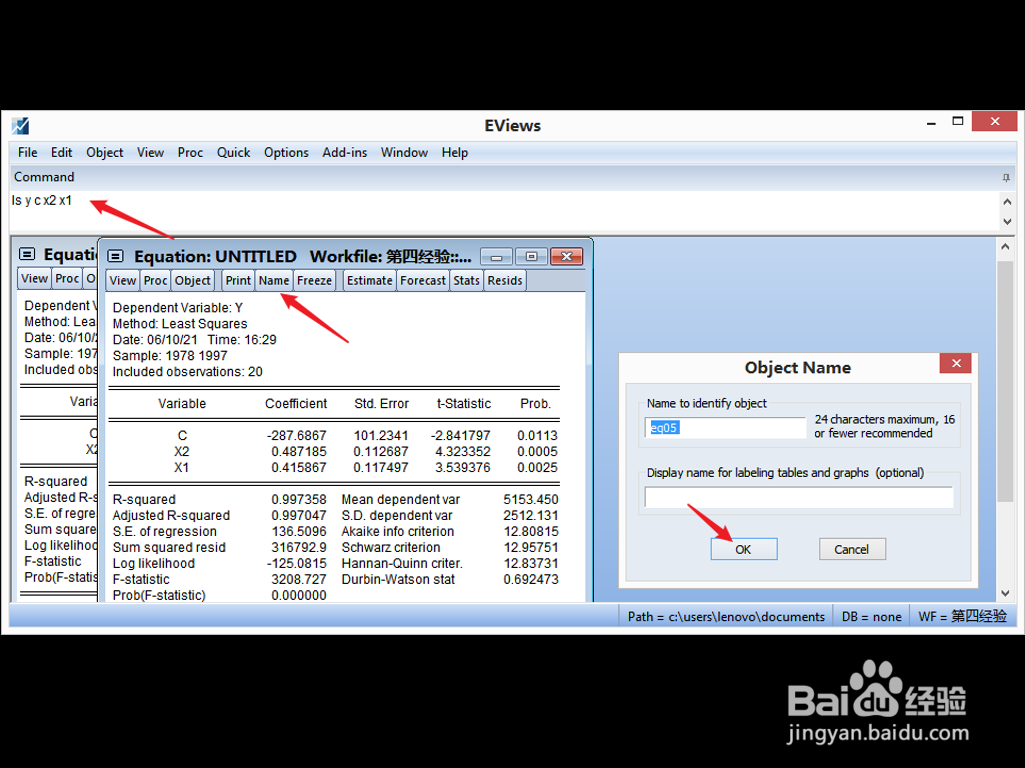Click View in background Equation window
Image resolution: width=1025 pixels, height=768 pixels.
pyautogui.click(x=35, y=278)
